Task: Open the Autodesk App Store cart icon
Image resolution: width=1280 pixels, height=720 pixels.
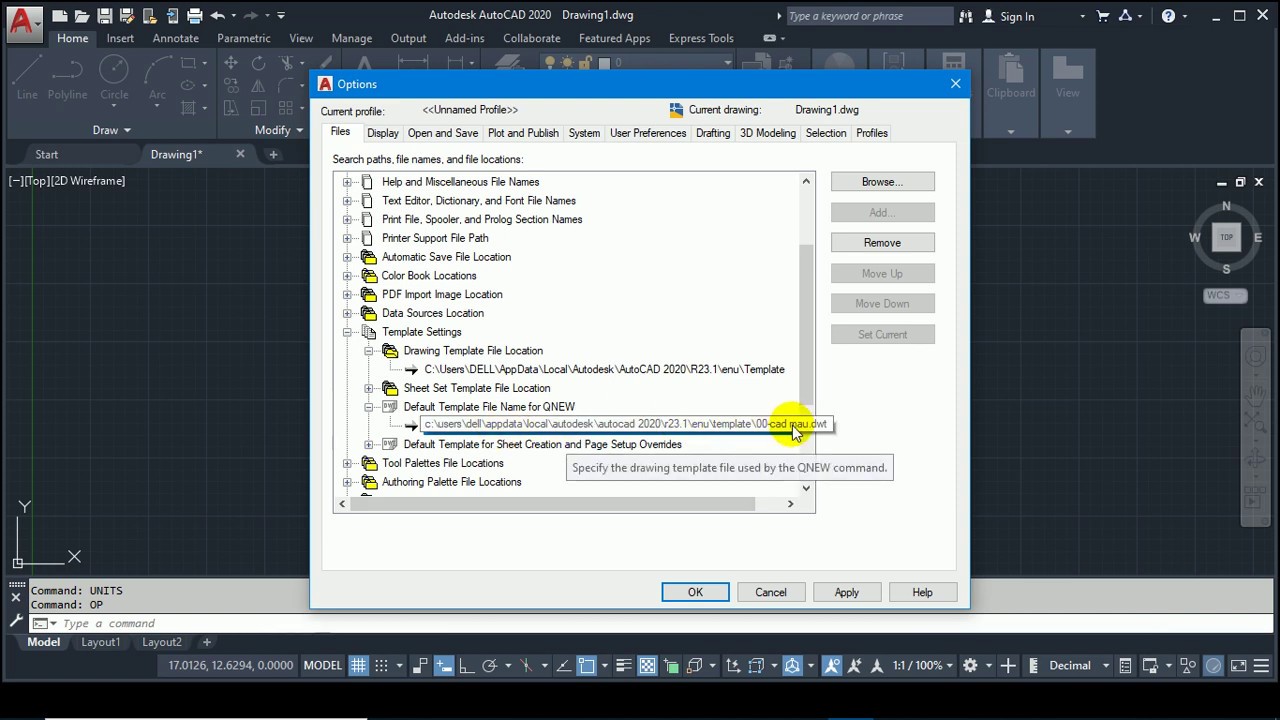Action: (1103, 16)
